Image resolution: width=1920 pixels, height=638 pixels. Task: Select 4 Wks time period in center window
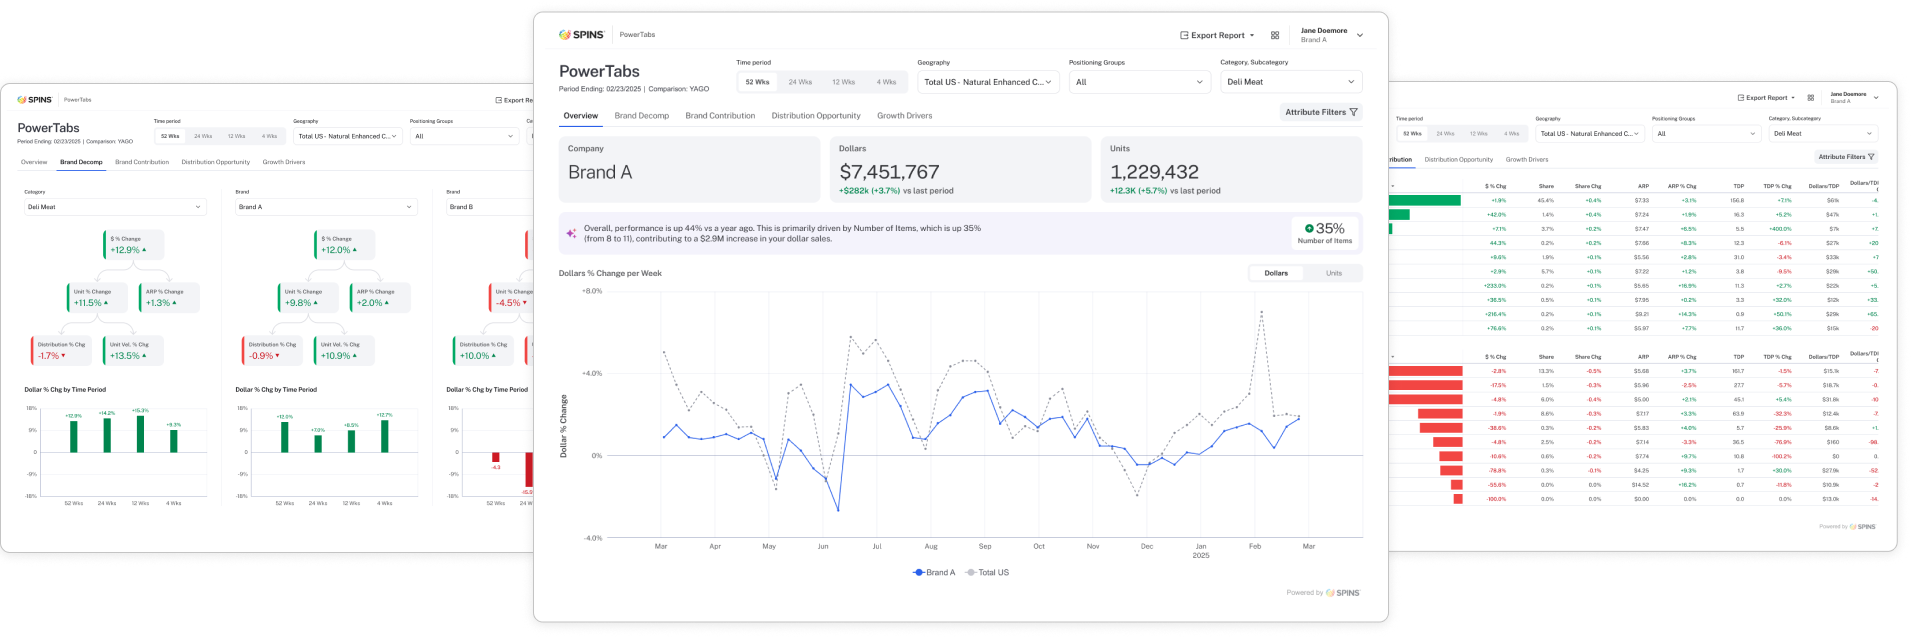click(886, 82)
